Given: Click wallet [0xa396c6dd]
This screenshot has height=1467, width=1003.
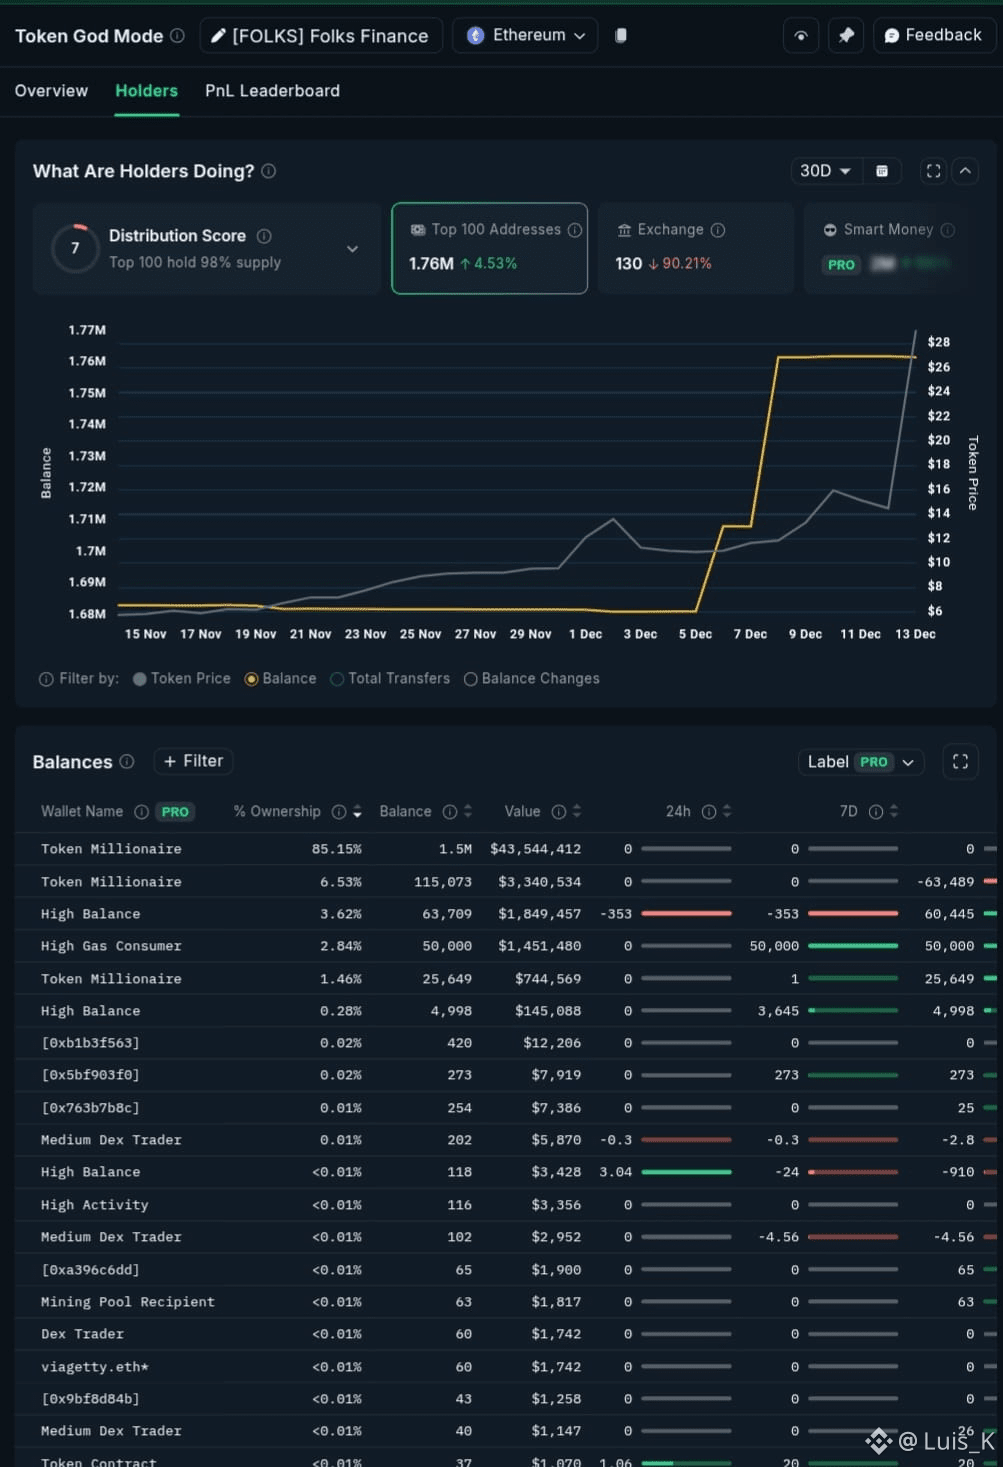Looking at the screenshot, I should pos(90,1270).
